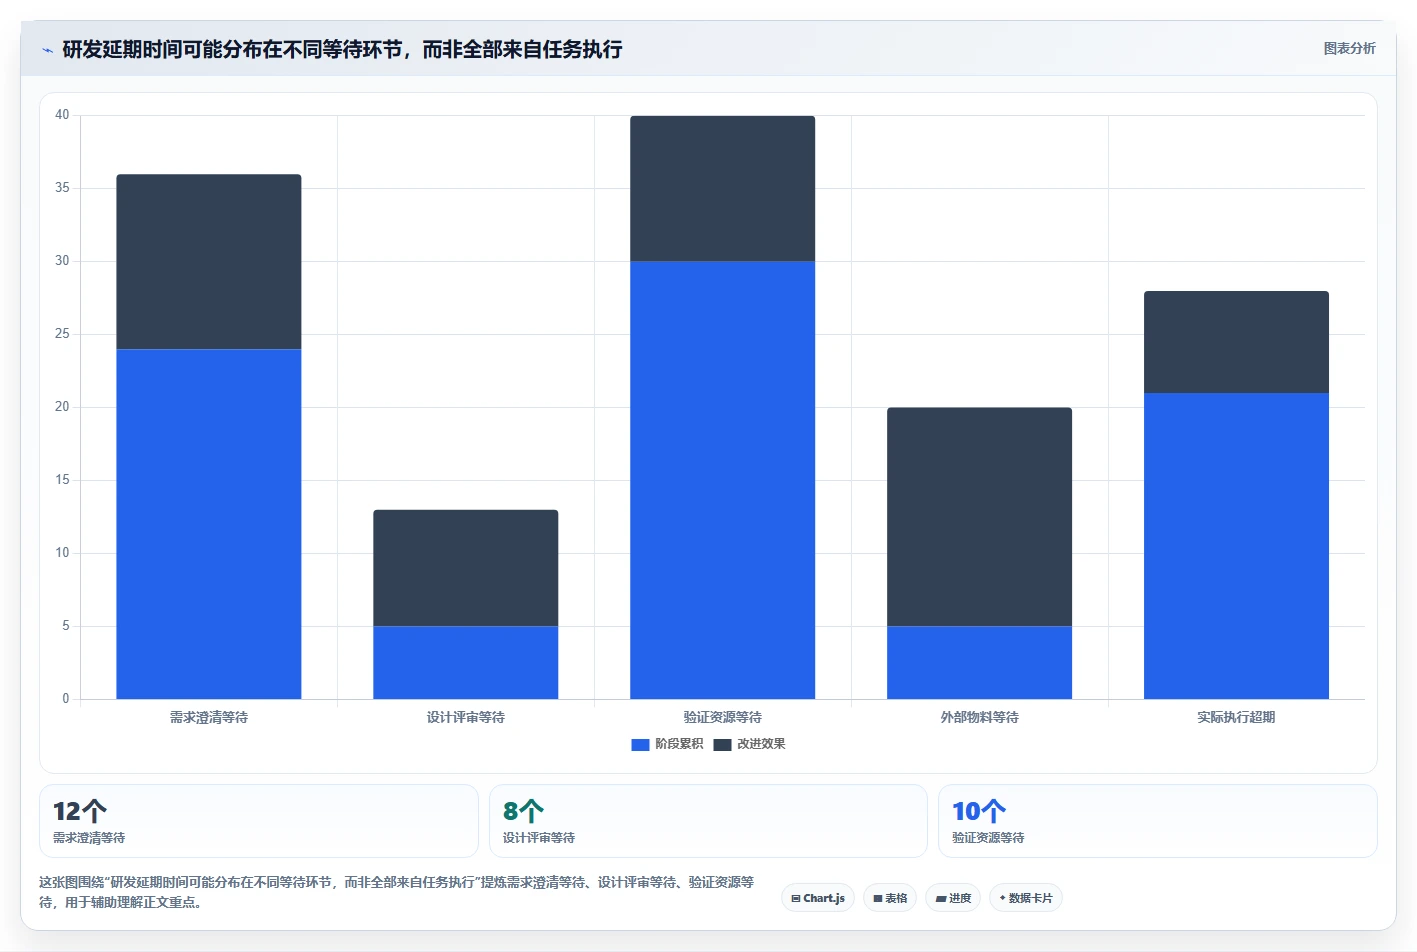Toggle 阶段累积 blue legend swatch
This screenshot has width=1417, height=952.
coord(640,744)
